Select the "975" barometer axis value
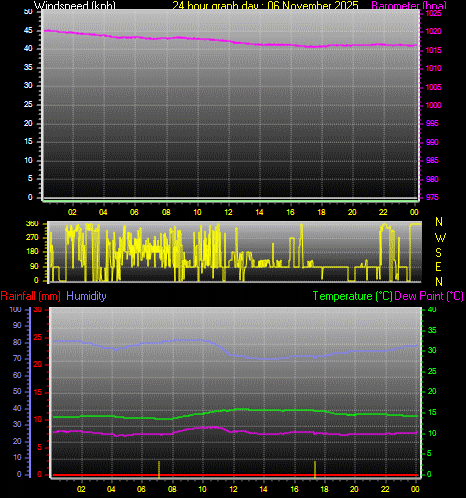The width and height of the screenshot is (466, 498). tap(432, 197)
